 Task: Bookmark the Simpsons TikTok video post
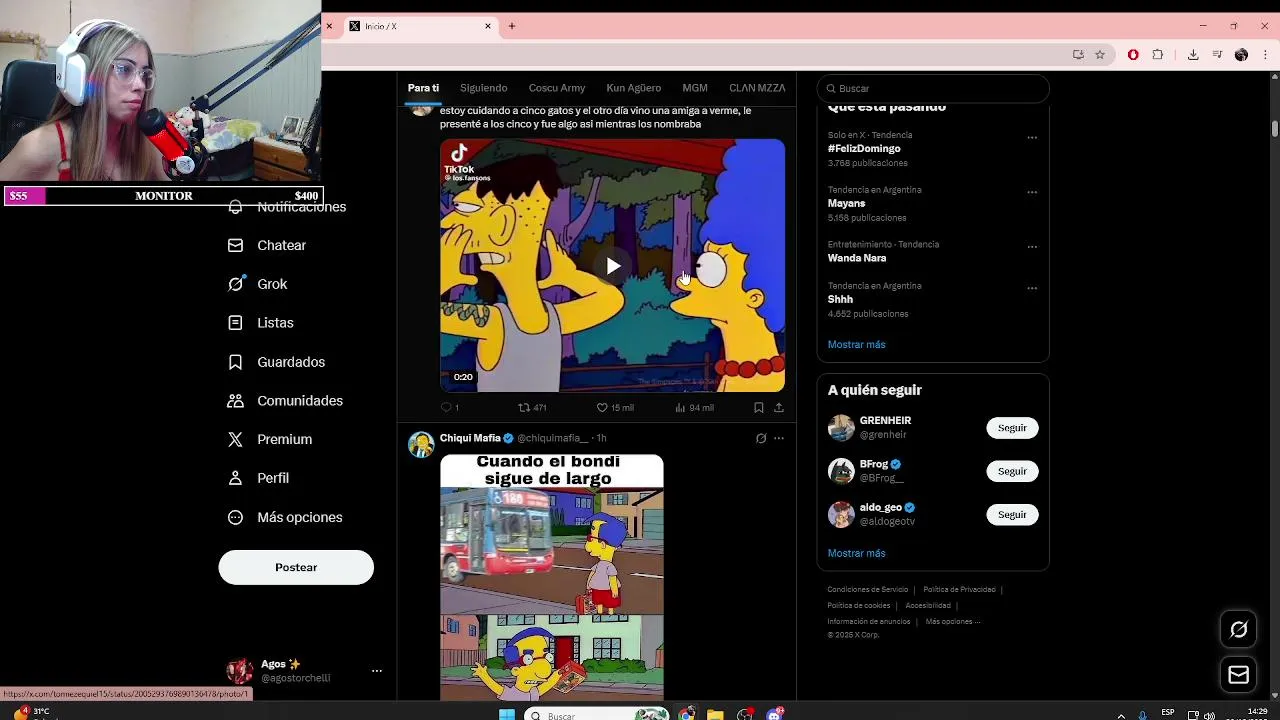759,408
